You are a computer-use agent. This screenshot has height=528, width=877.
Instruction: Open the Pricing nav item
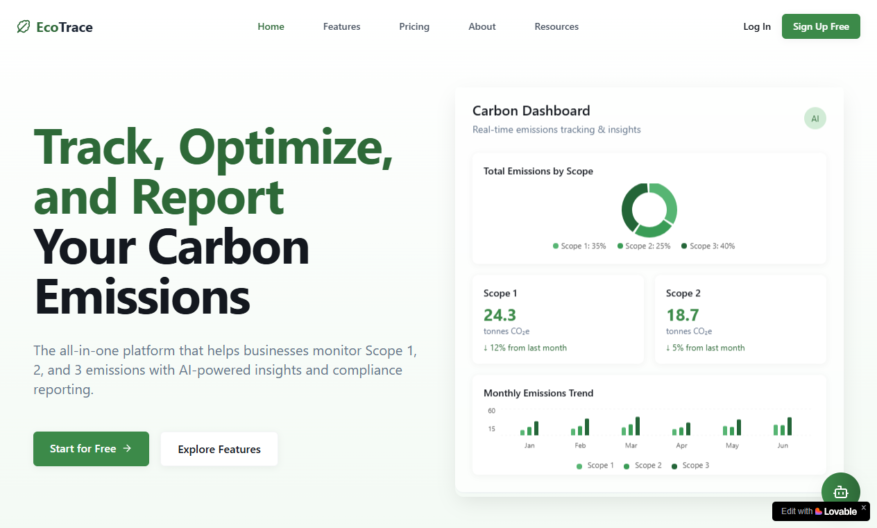[414, 26]
